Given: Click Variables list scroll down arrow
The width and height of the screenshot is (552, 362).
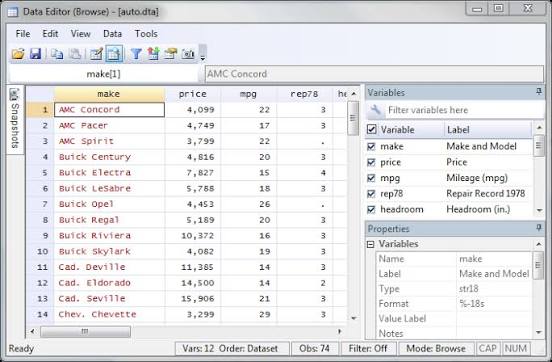Looking at the screenshot, I should point(539,210).
